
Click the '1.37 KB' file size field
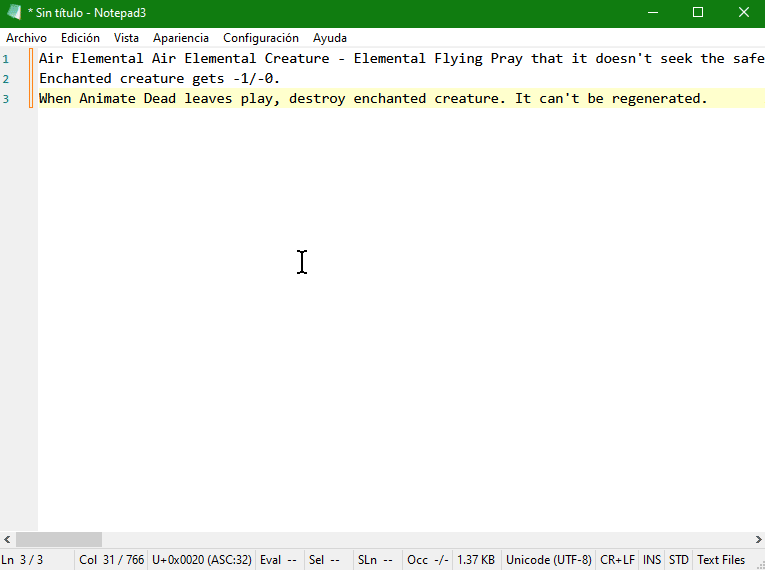point(476,560)
